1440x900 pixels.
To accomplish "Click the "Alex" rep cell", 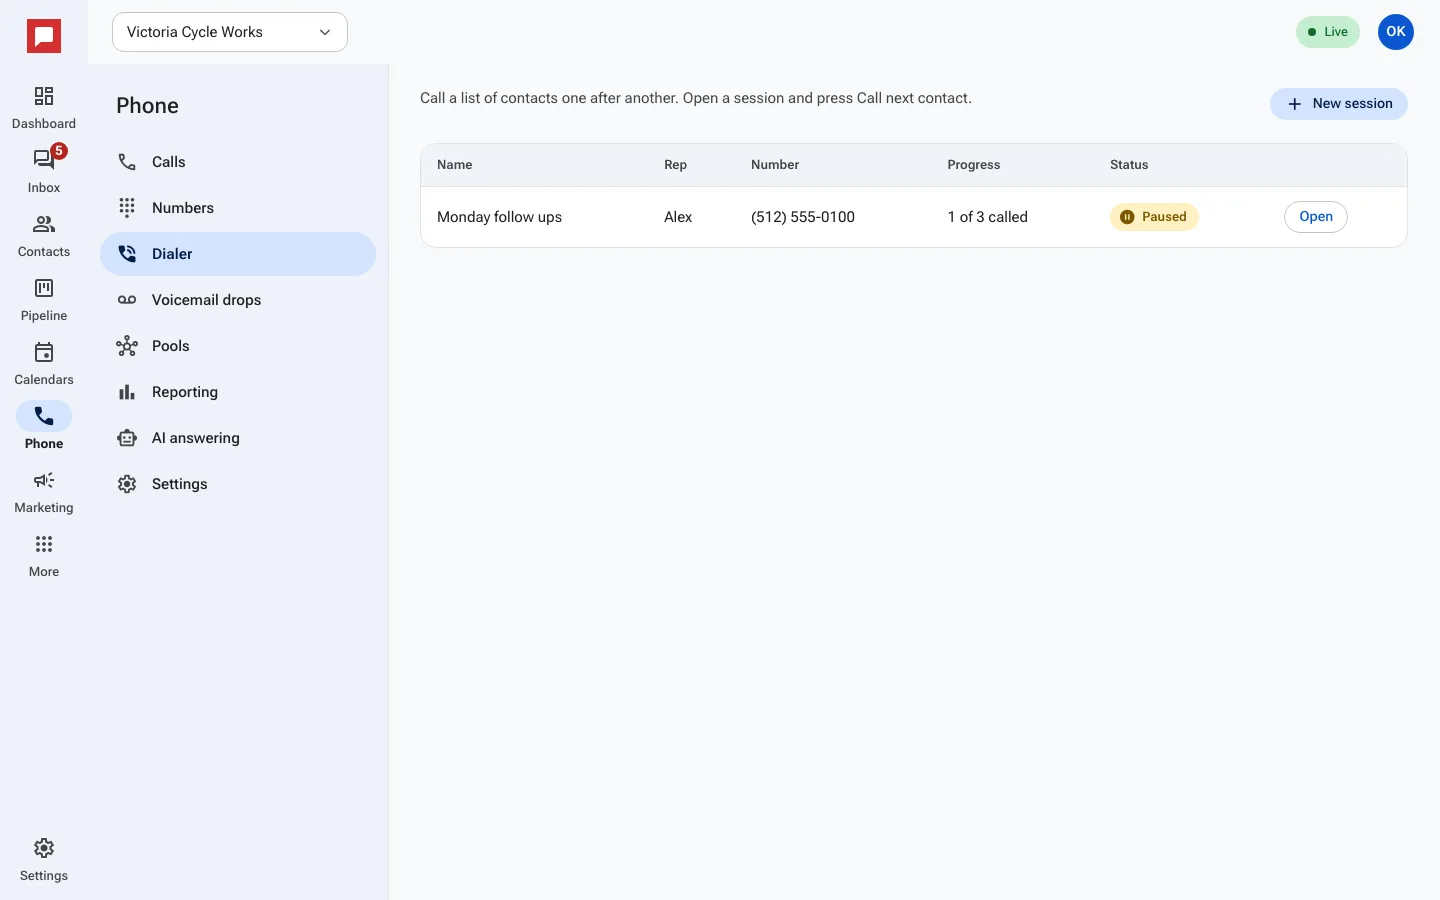I will pos(678,217).
